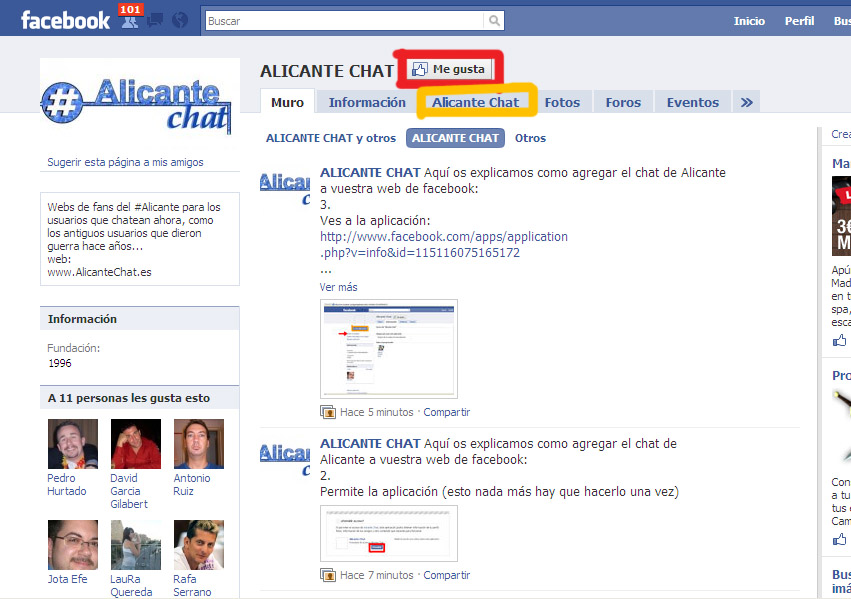
Task: Click the ALICANTE CHAT page title
Action: pos(327,71)
